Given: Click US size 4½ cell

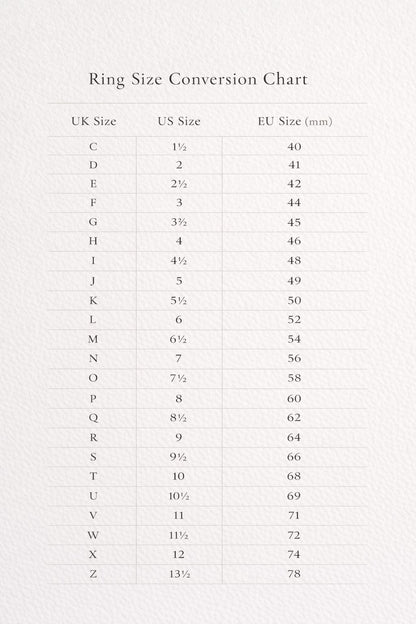Looking at the screenshot, I should 179,261.
